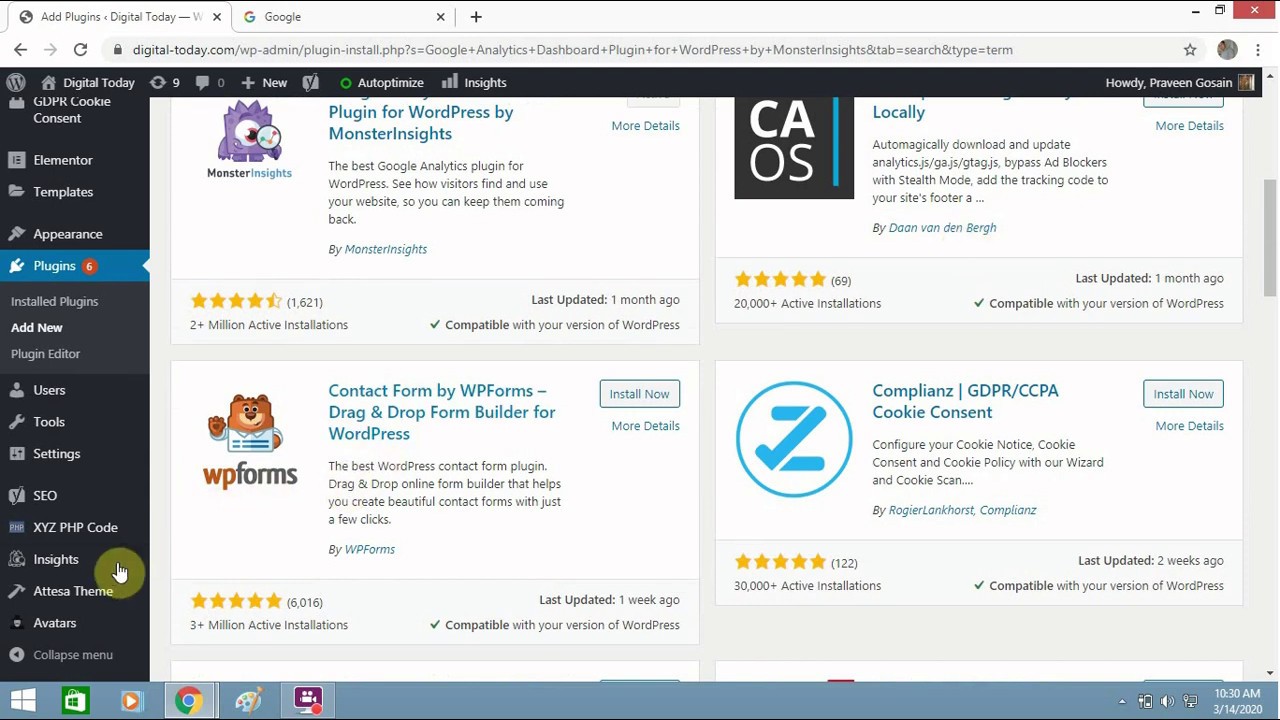Open comments bubble icon in admin bar

(210, 82)
